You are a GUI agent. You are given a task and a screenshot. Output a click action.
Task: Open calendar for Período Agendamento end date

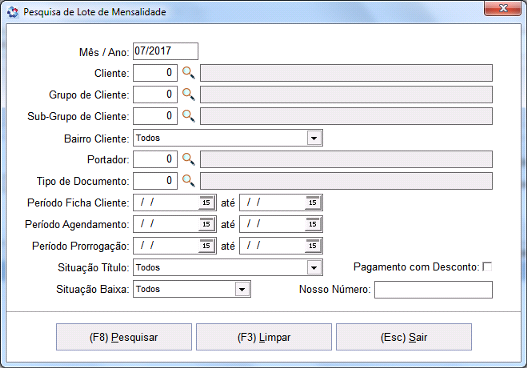click(313, 224)
